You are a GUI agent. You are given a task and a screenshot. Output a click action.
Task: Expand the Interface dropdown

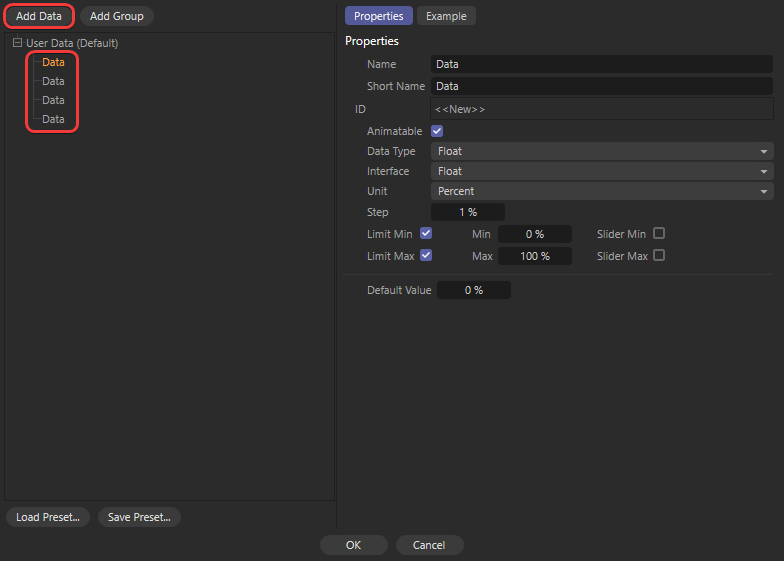click(601, 171)
